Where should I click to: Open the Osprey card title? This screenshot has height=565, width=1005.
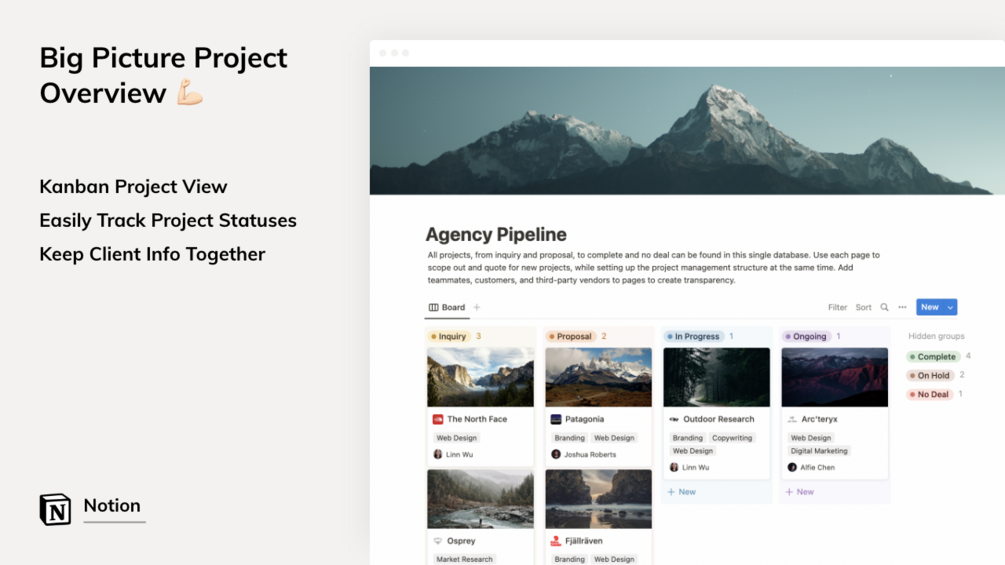click(x=461, y=541)
